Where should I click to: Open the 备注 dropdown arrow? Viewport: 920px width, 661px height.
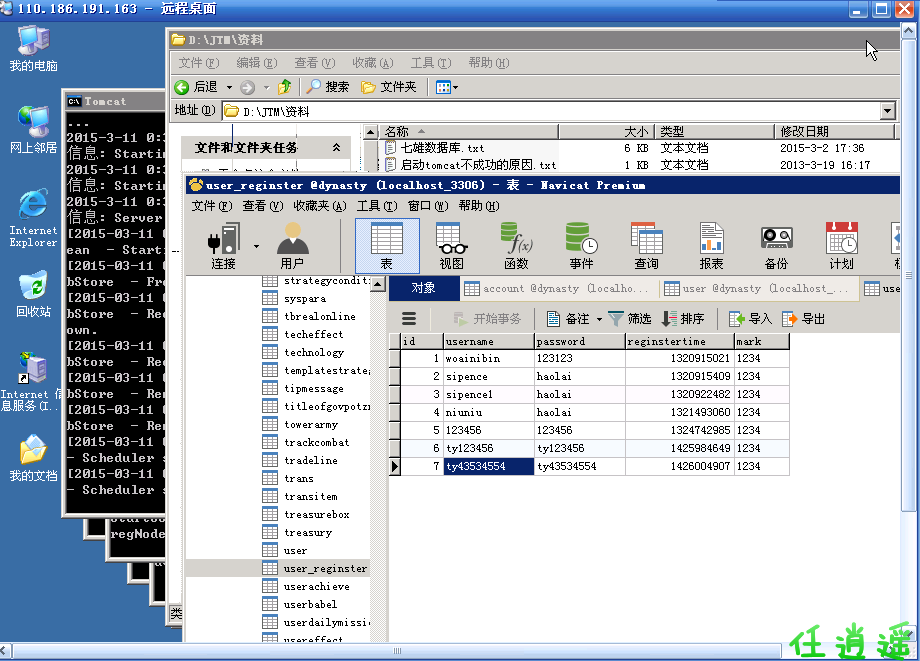pos(599,319)
